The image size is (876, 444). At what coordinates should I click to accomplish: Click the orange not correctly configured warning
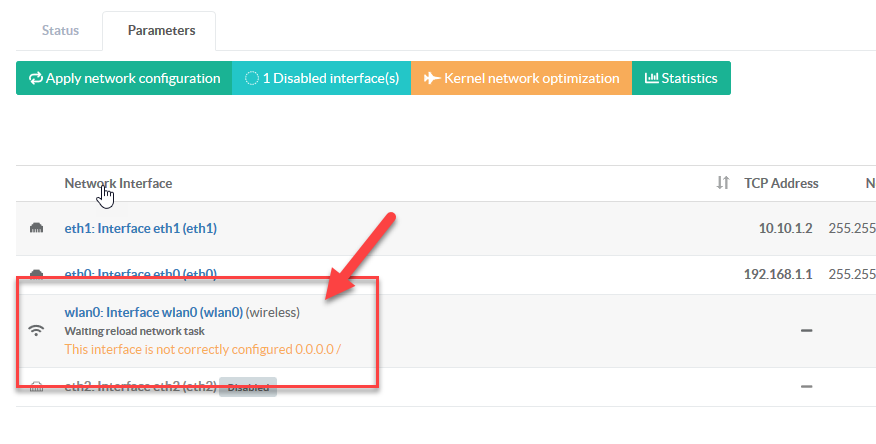[205, 349]
